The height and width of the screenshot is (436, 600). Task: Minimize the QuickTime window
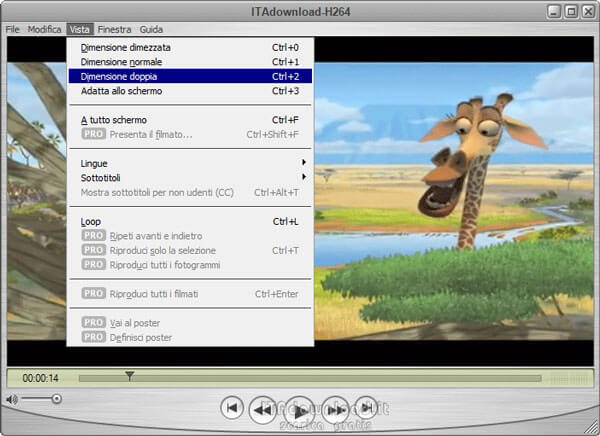coord(554,11)
